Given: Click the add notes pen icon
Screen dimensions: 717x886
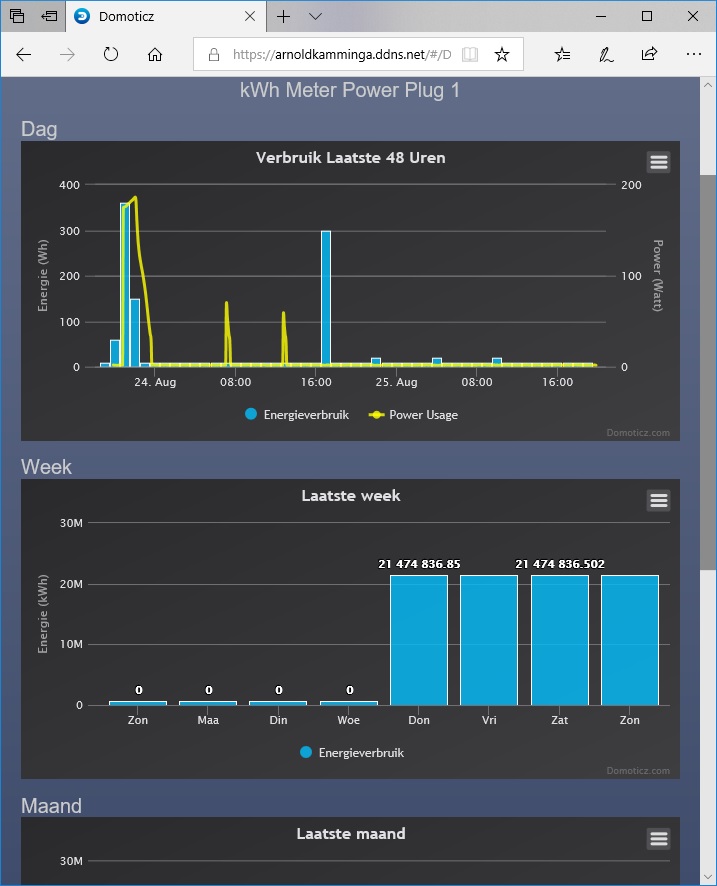Looking at the screenshot, I should point(606,54).
